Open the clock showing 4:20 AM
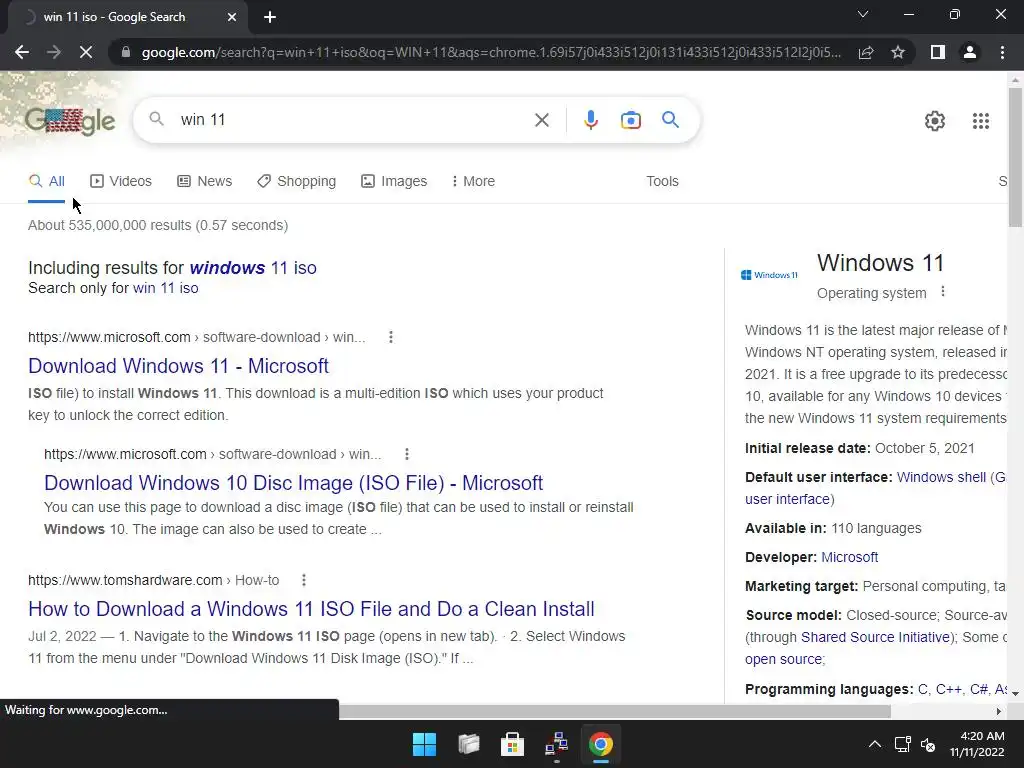This screenshot has width=1024, height=768. click(x=977, y=744)
